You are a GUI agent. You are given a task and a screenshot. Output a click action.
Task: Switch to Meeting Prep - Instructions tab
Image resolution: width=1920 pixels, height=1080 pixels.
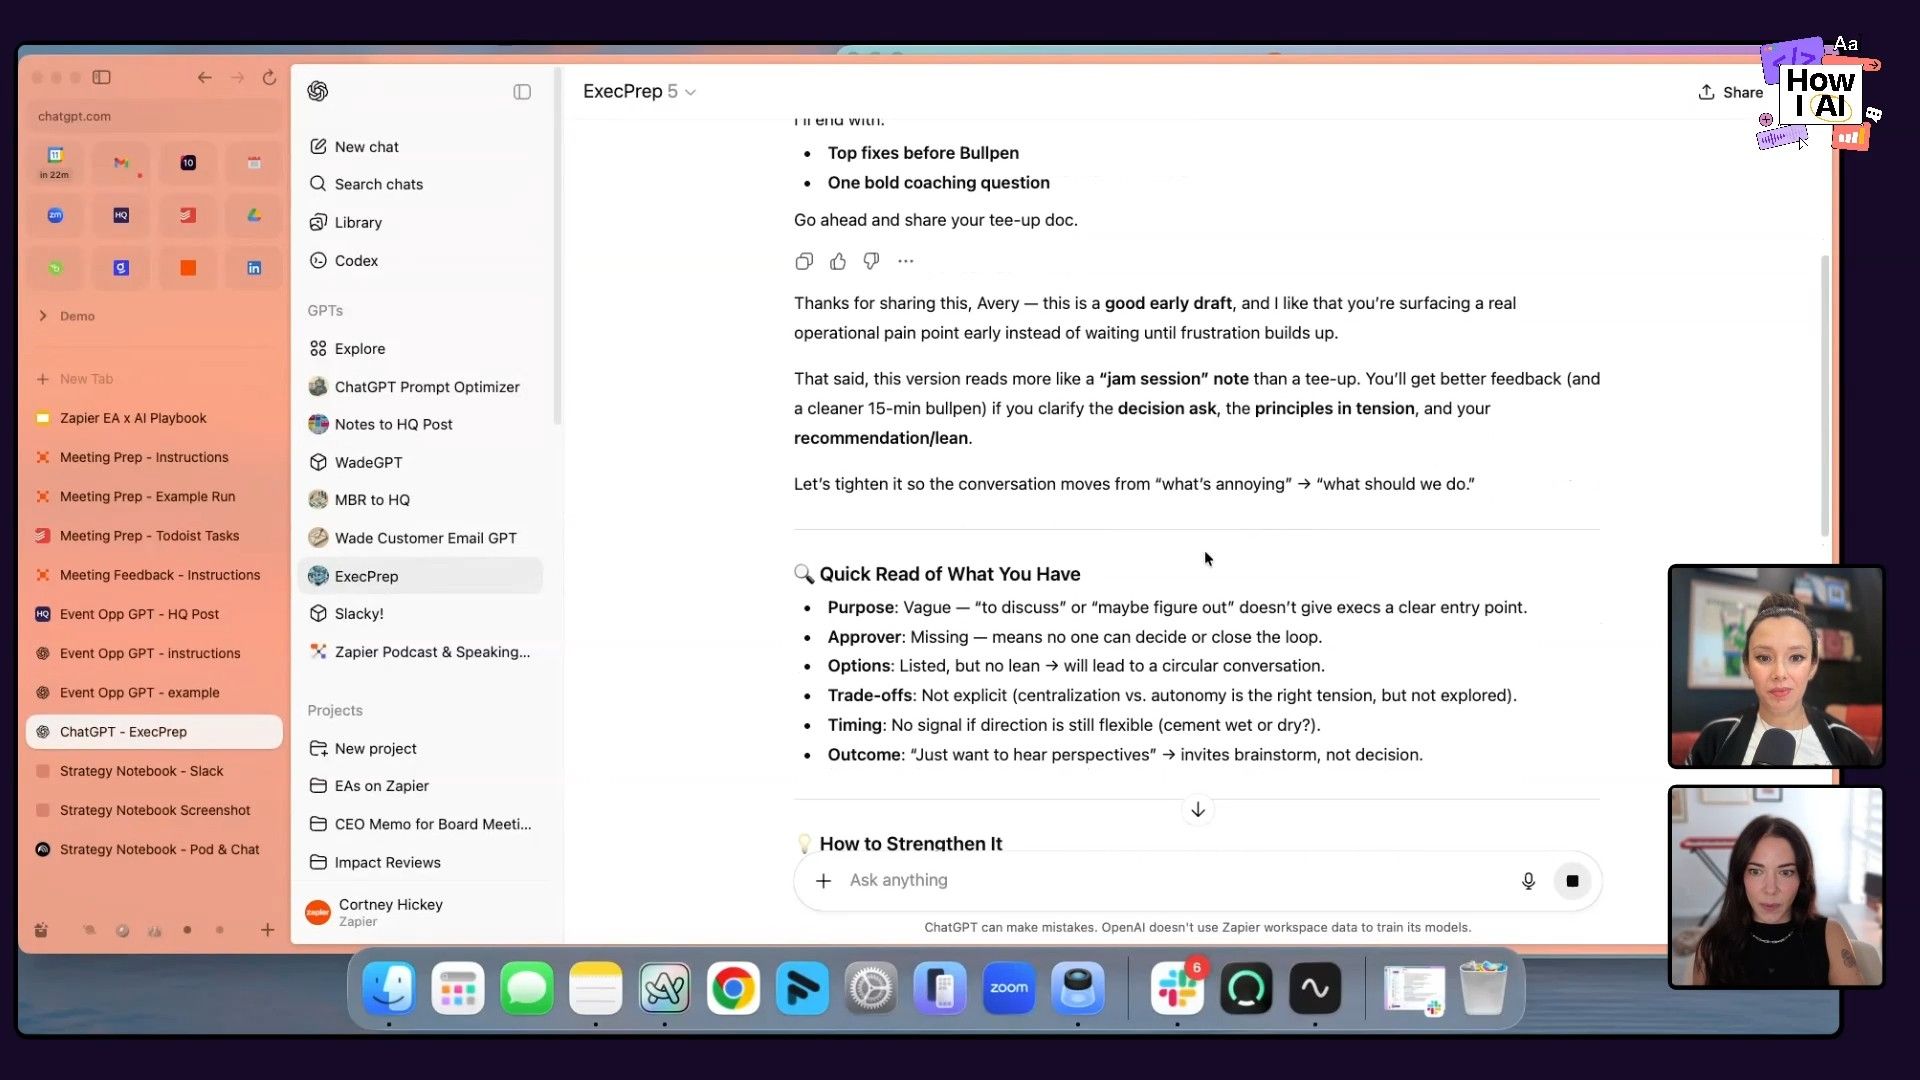pos(155,457)
